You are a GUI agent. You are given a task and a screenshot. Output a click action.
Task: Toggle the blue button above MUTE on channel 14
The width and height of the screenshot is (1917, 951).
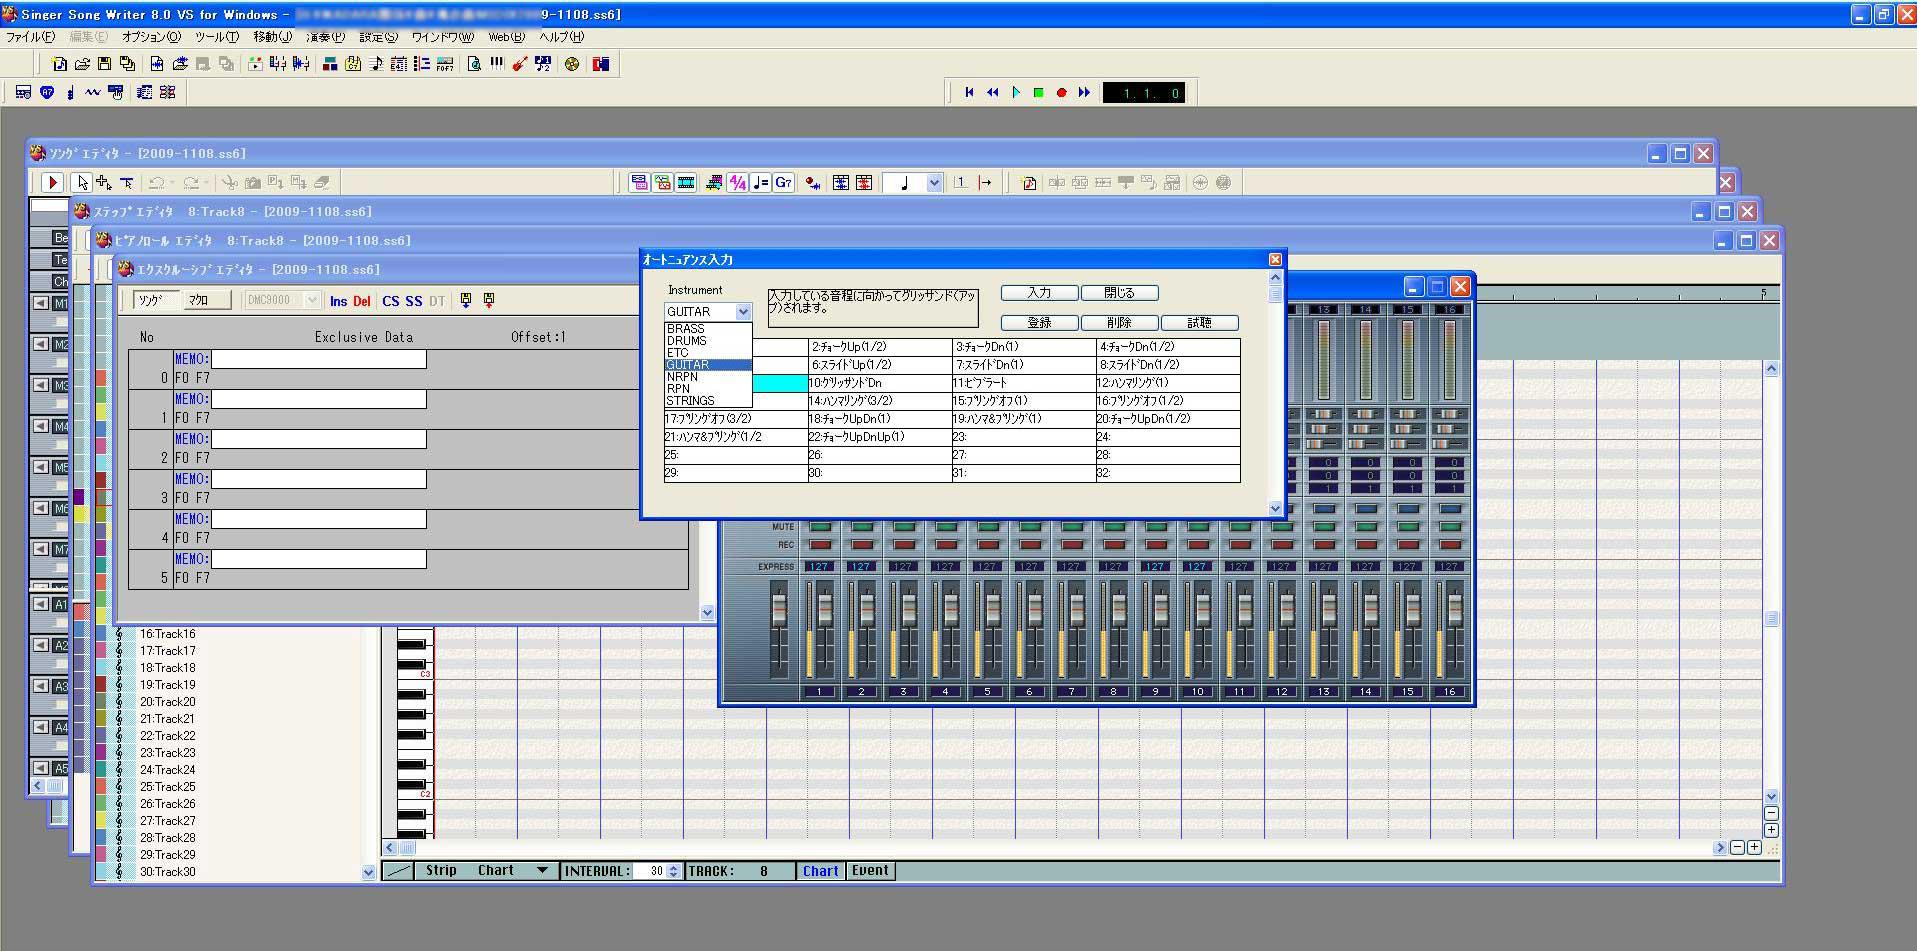tap(1366, 509)
